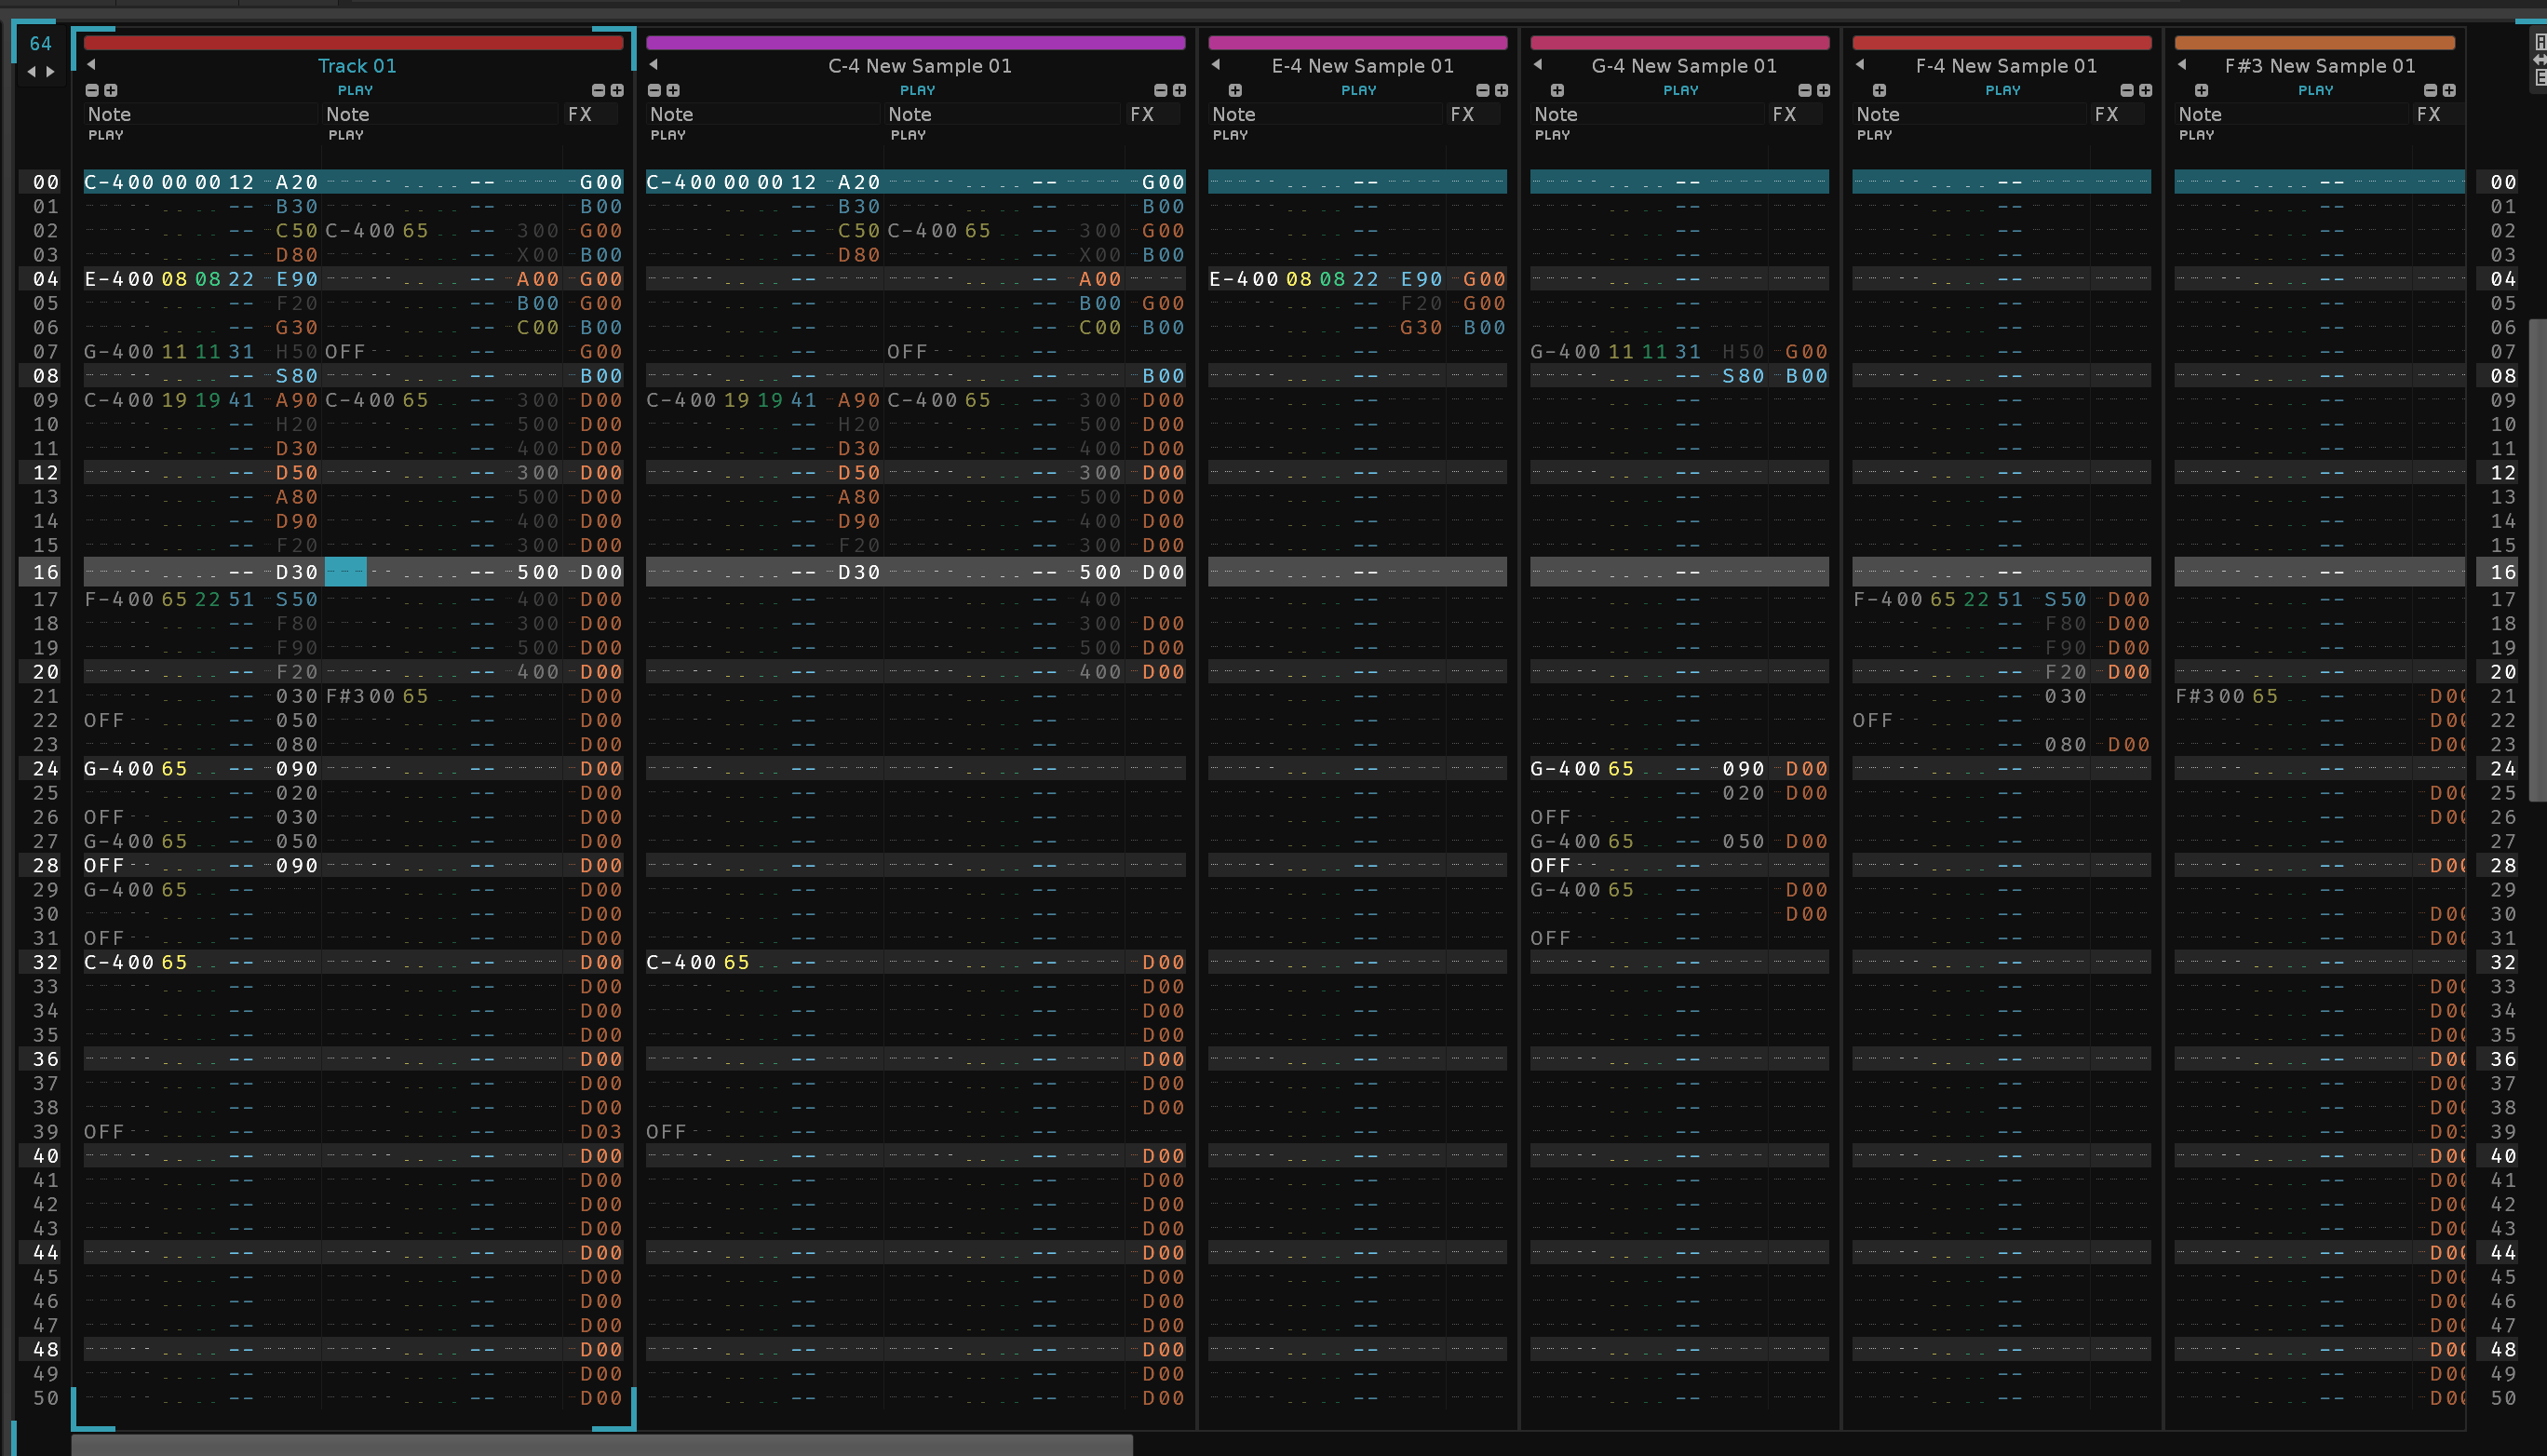
Task: Click the horizontal scrollbar at bottom
Action: 601,1445
